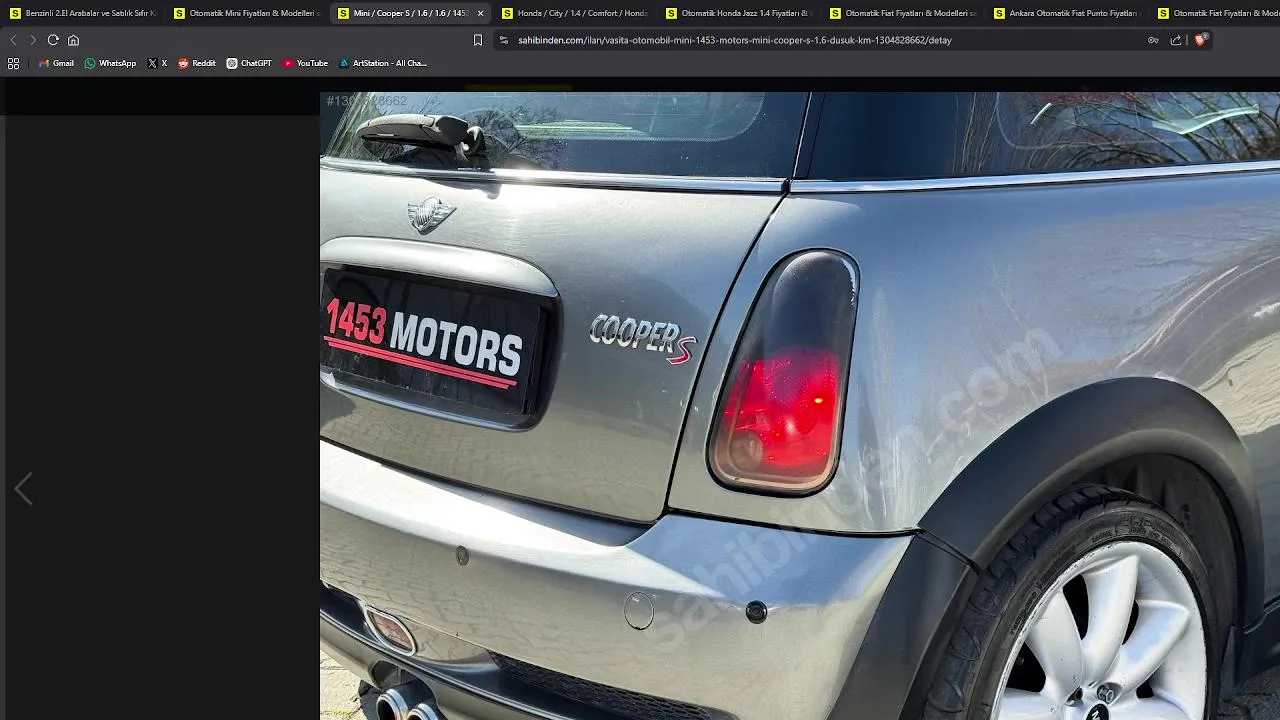Image resolution: width=1280 pixels, height=720 pixels.
Task: Open Brave Shields lion icon
Action: 1201,40
